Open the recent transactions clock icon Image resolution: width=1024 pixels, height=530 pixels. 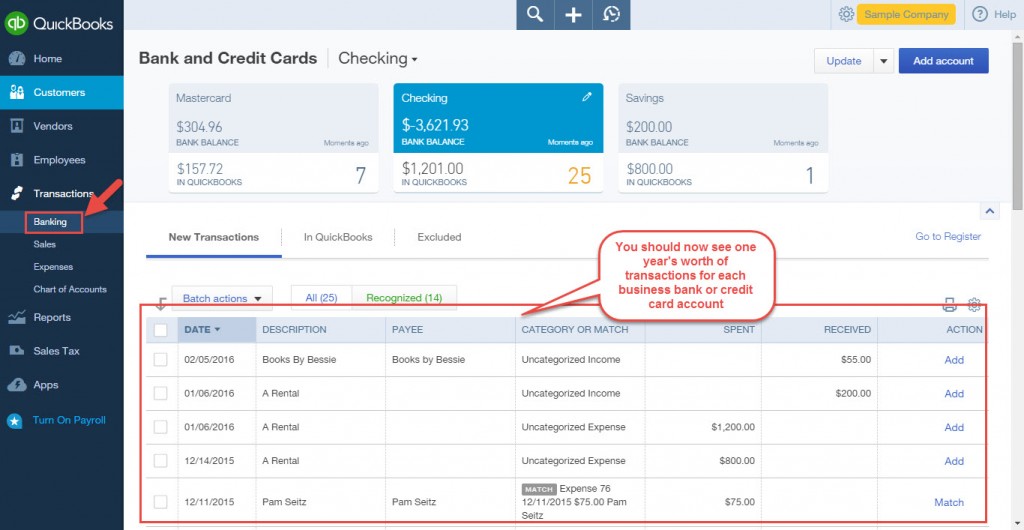tap(611, 14)
